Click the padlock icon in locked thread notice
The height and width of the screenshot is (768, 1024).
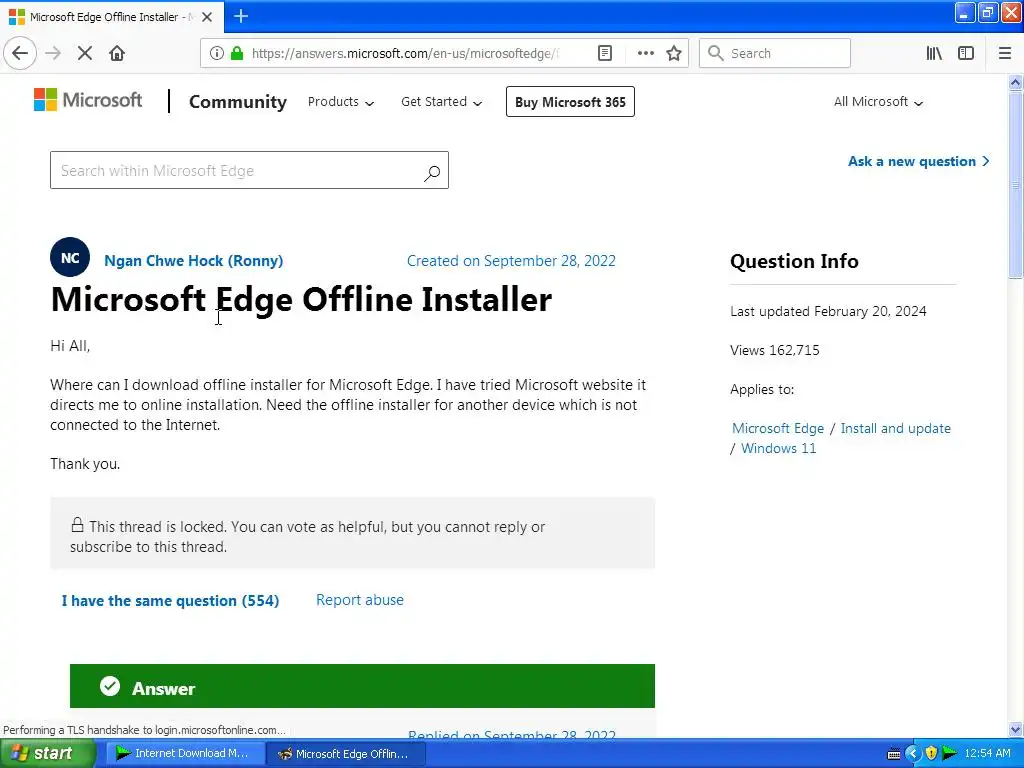[x=77, y=524]
